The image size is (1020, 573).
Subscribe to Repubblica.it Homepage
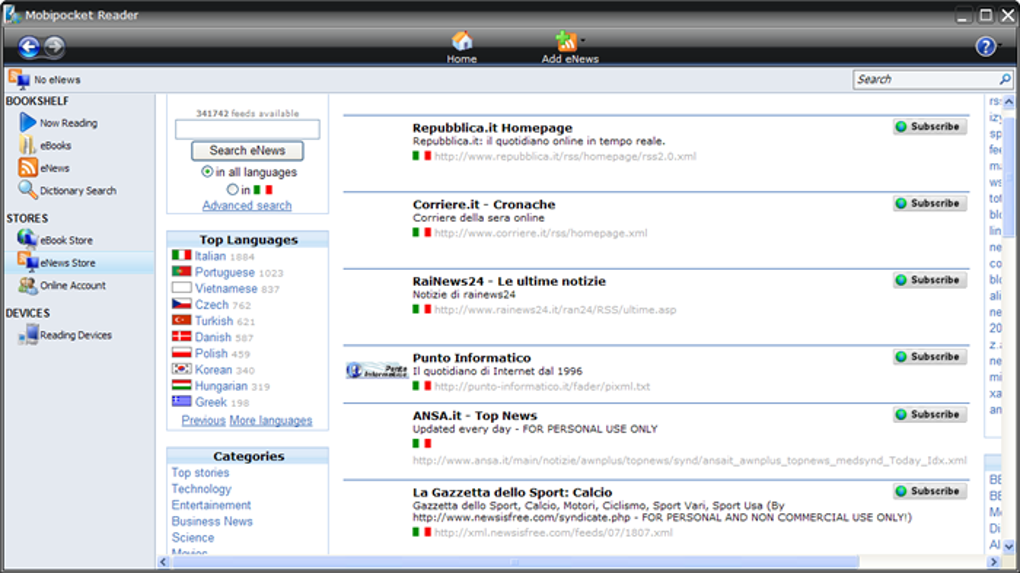point(930,127)
